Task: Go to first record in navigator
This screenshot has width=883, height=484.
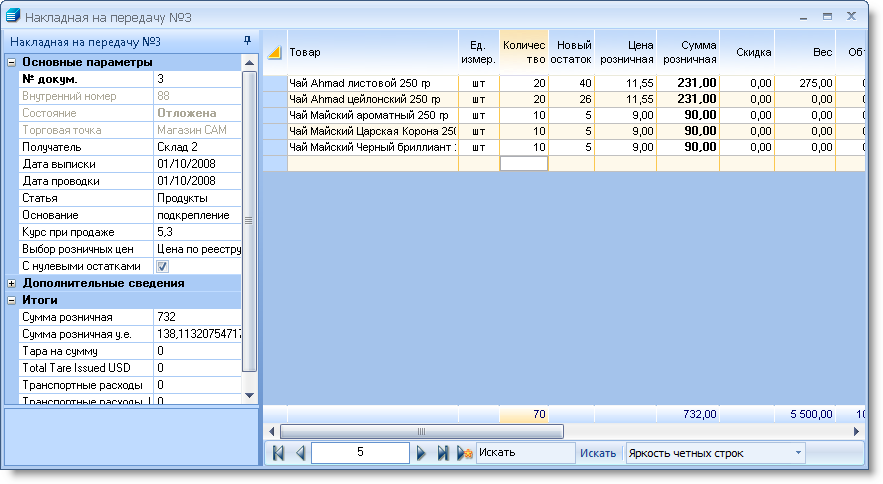Action: pyautogui.click(x=278, y=453)
